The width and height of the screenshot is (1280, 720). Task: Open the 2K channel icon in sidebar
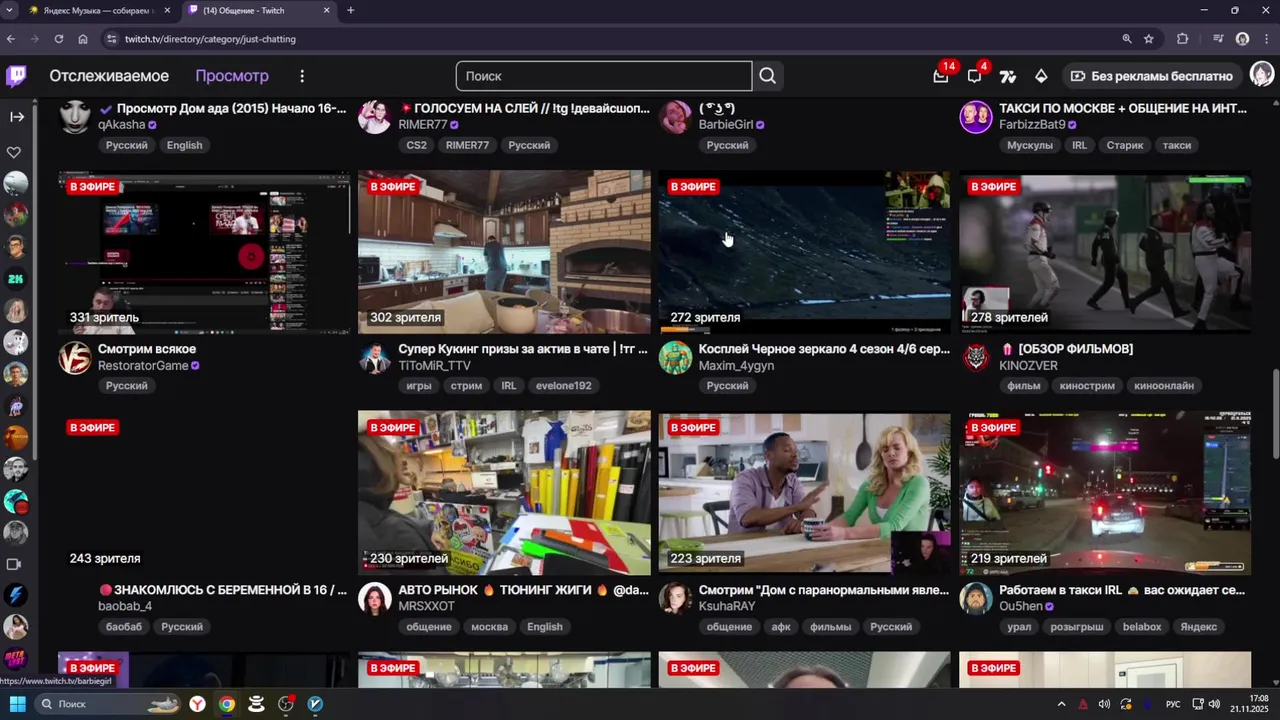16,279
